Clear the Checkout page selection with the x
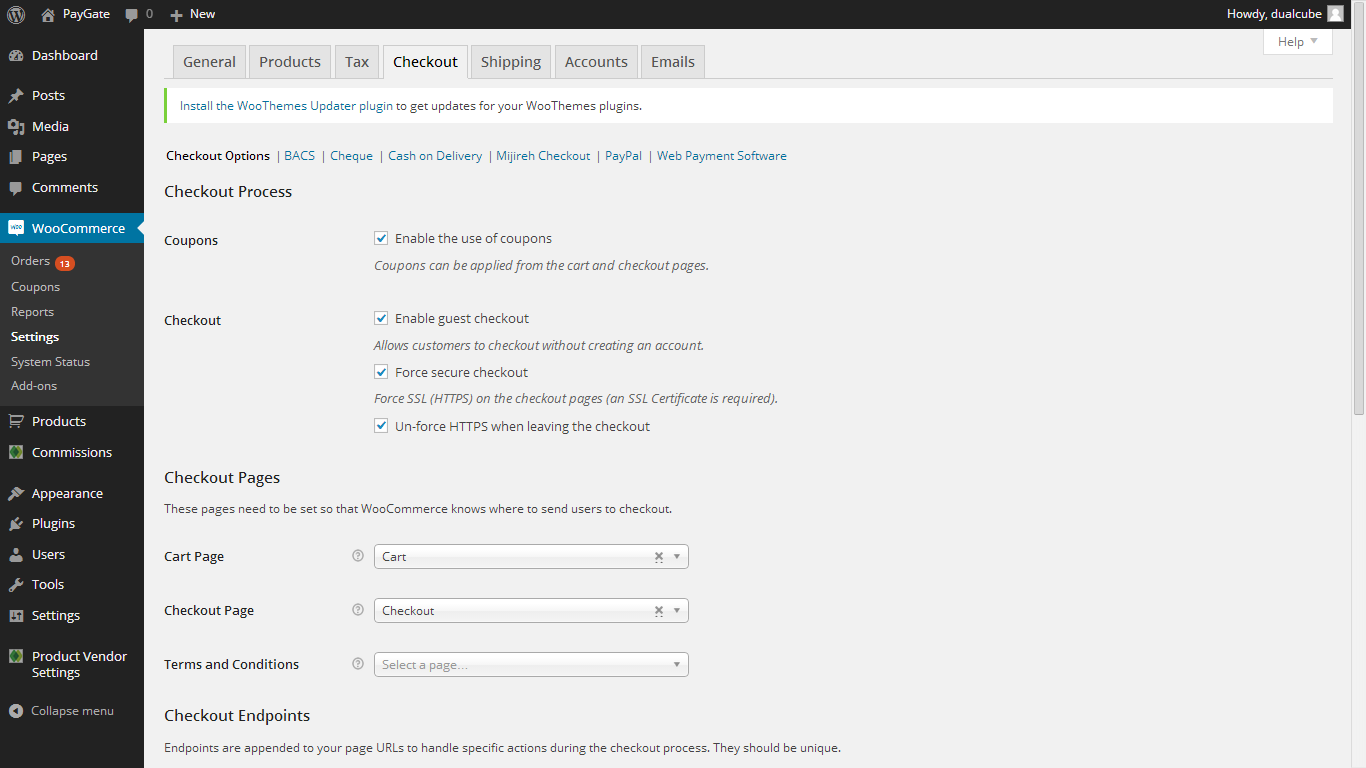This screenshot has width=1366, height=768. pyautogui.click(x=659, y=611)
